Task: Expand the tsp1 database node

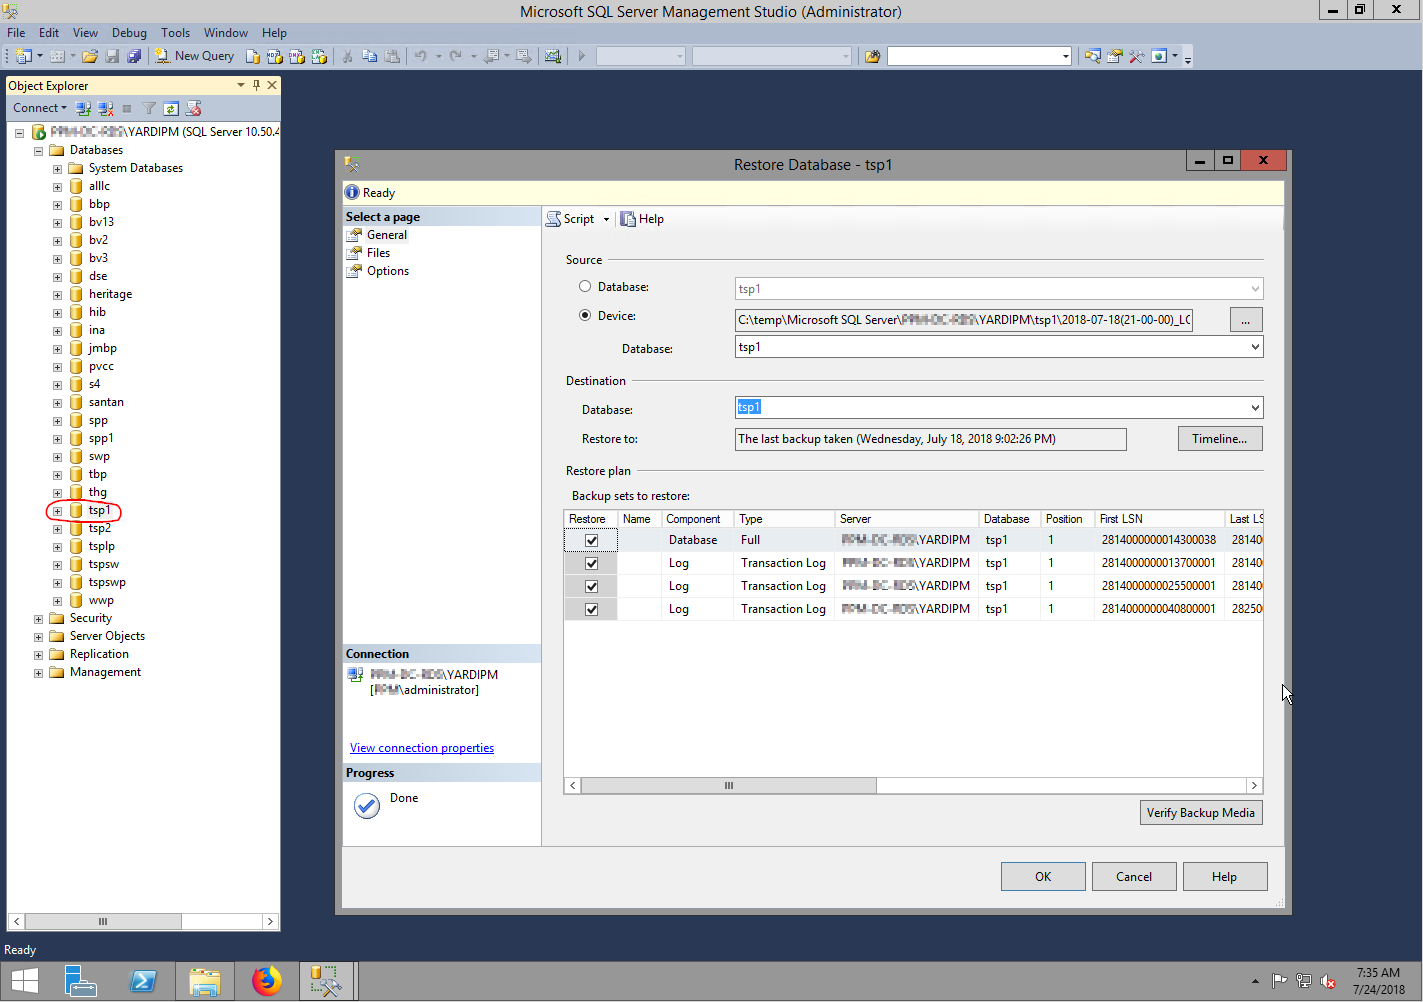Action: (57, 511)
